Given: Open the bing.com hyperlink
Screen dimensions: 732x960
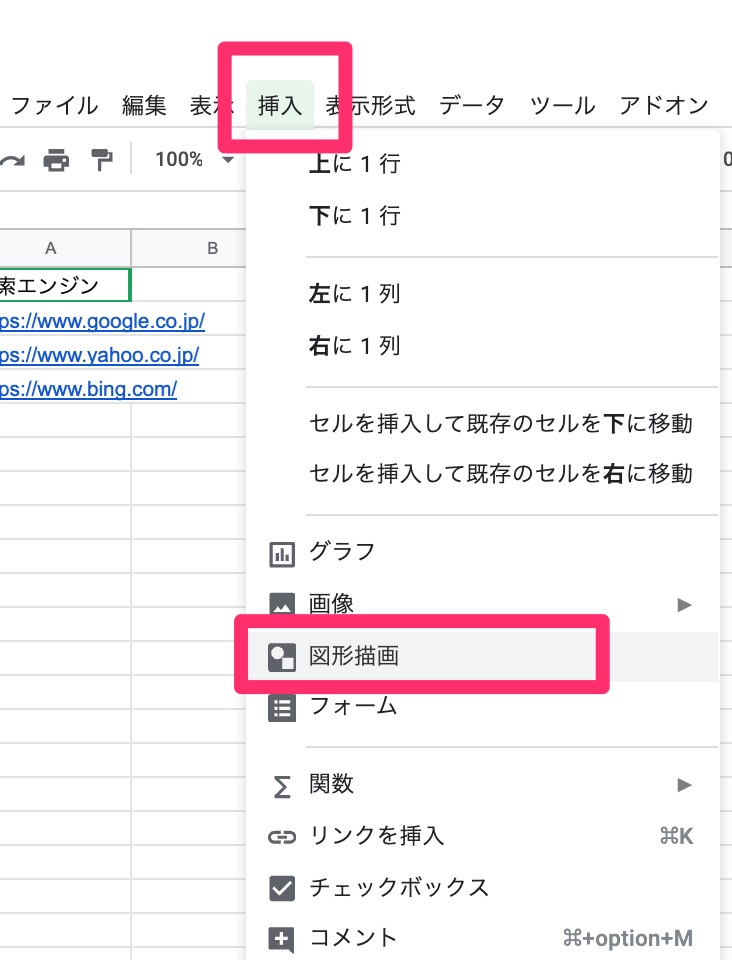Looking at the screenshot, I should click(88, 389).
